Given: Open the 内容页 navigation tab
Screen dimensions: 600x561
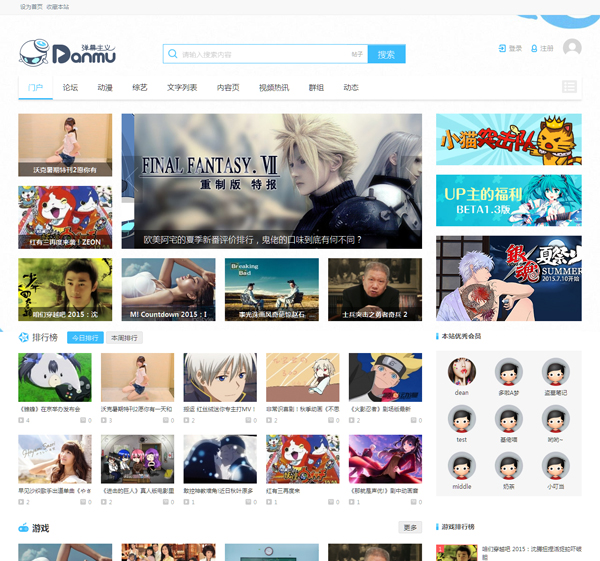Looking at the screenshot, I should click(228, 88).
